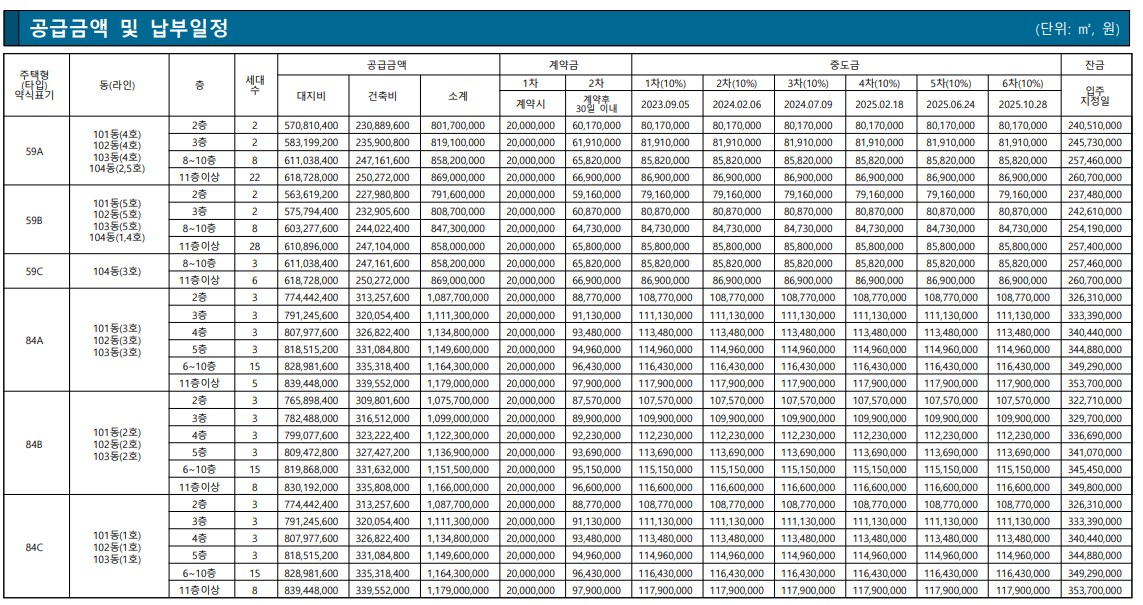
Task: Select the '계약시' sub-header
Action: tap(531, 104)
